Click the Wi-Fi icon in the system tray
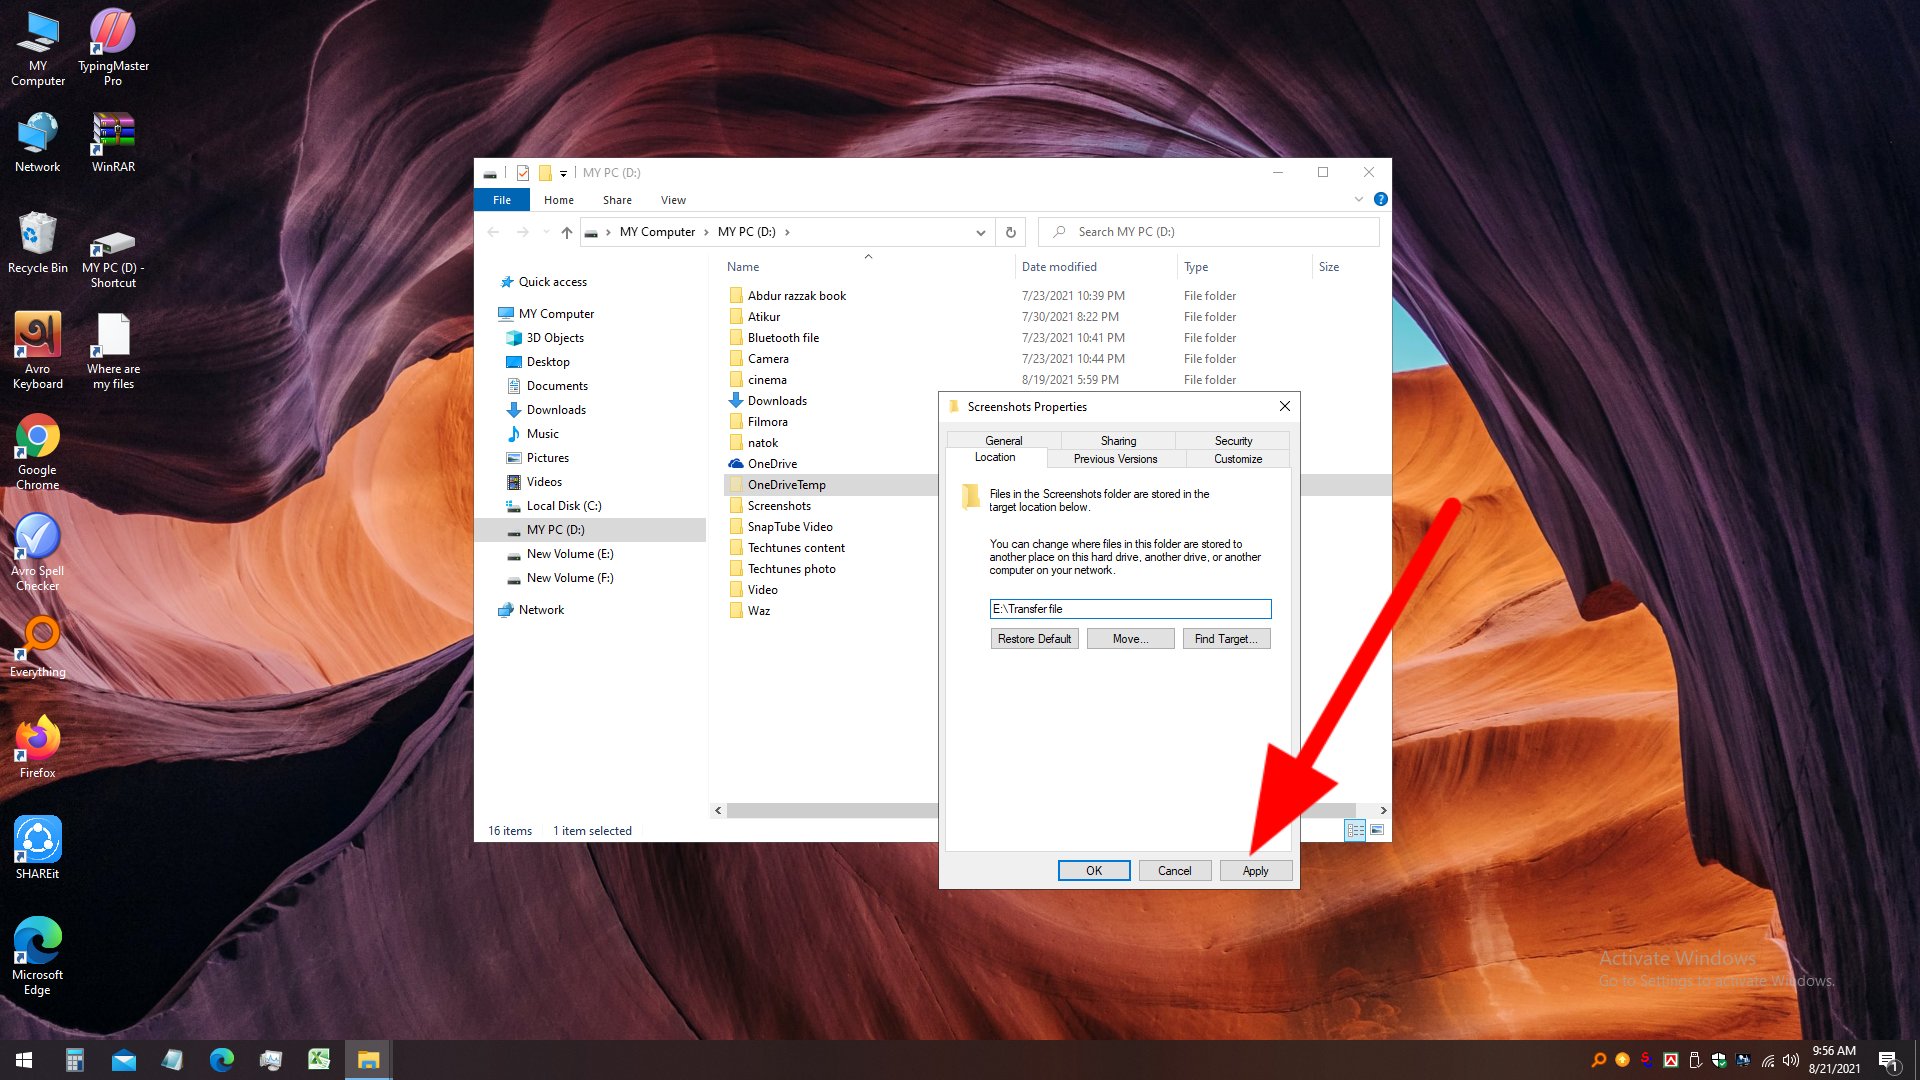Screen dimensions: 1920x1080 [x=1768, y=1060]
